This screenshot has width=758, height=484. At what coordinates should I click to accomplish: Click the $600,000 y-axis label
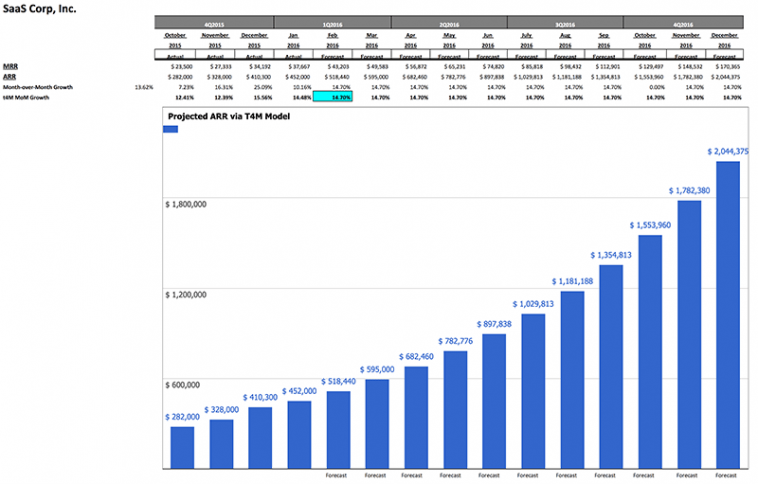click(x=187, y=383)
